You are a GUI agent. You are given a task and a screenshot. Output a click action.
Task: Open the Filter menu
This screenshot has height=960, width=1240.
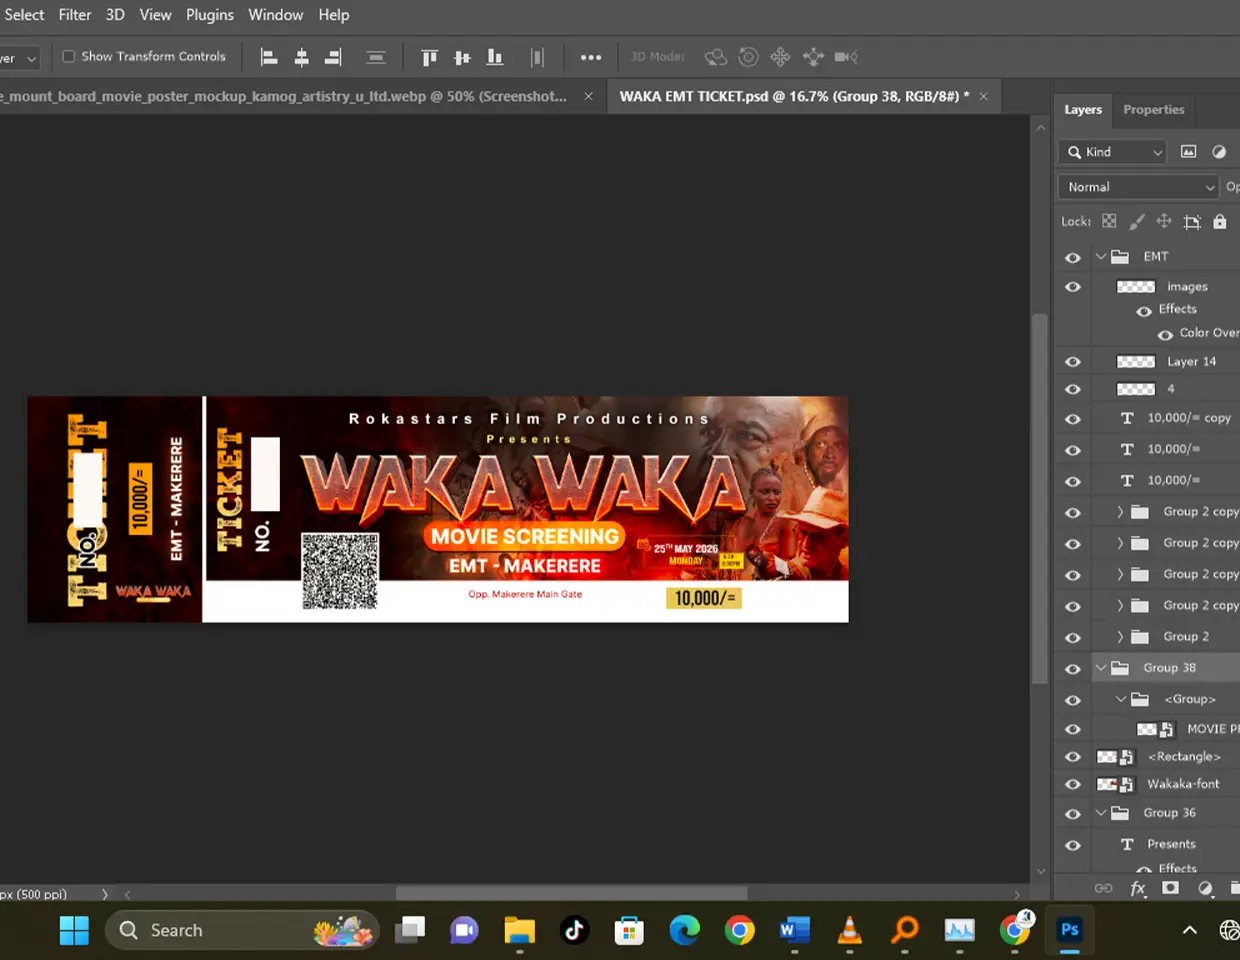[75, 15]
